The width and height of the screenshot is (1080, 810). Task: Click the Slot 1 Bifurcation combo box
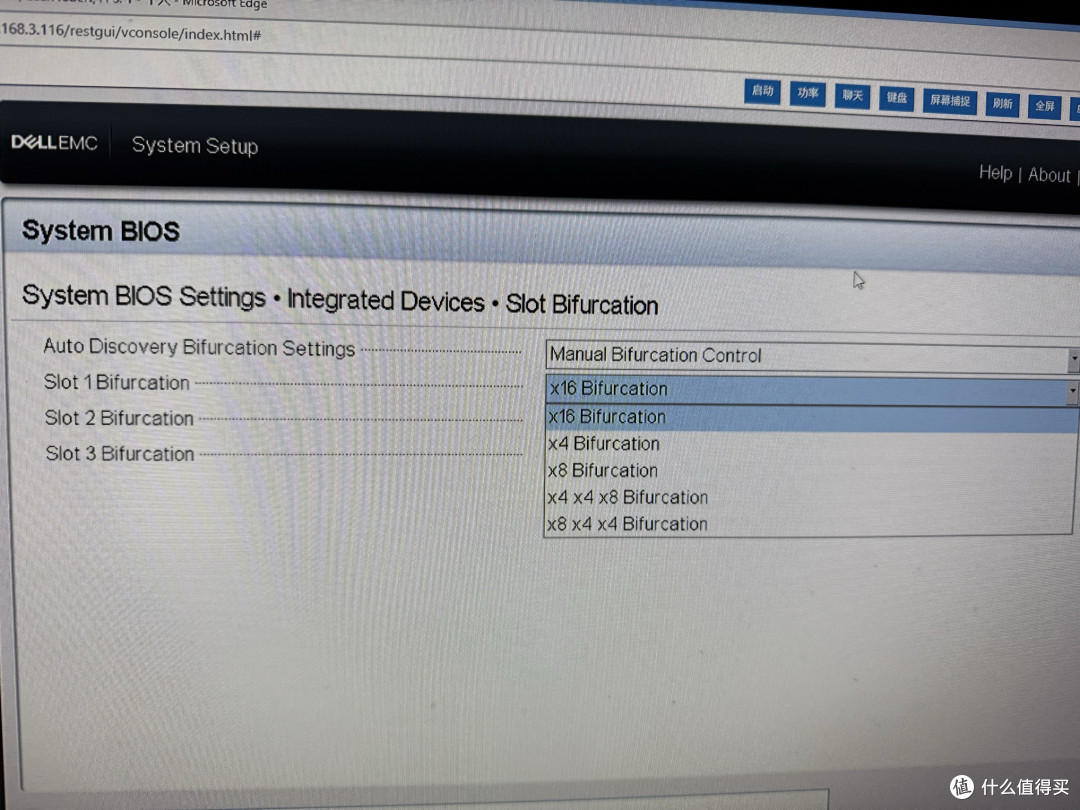pyautogui.click(x=812, y=390)
